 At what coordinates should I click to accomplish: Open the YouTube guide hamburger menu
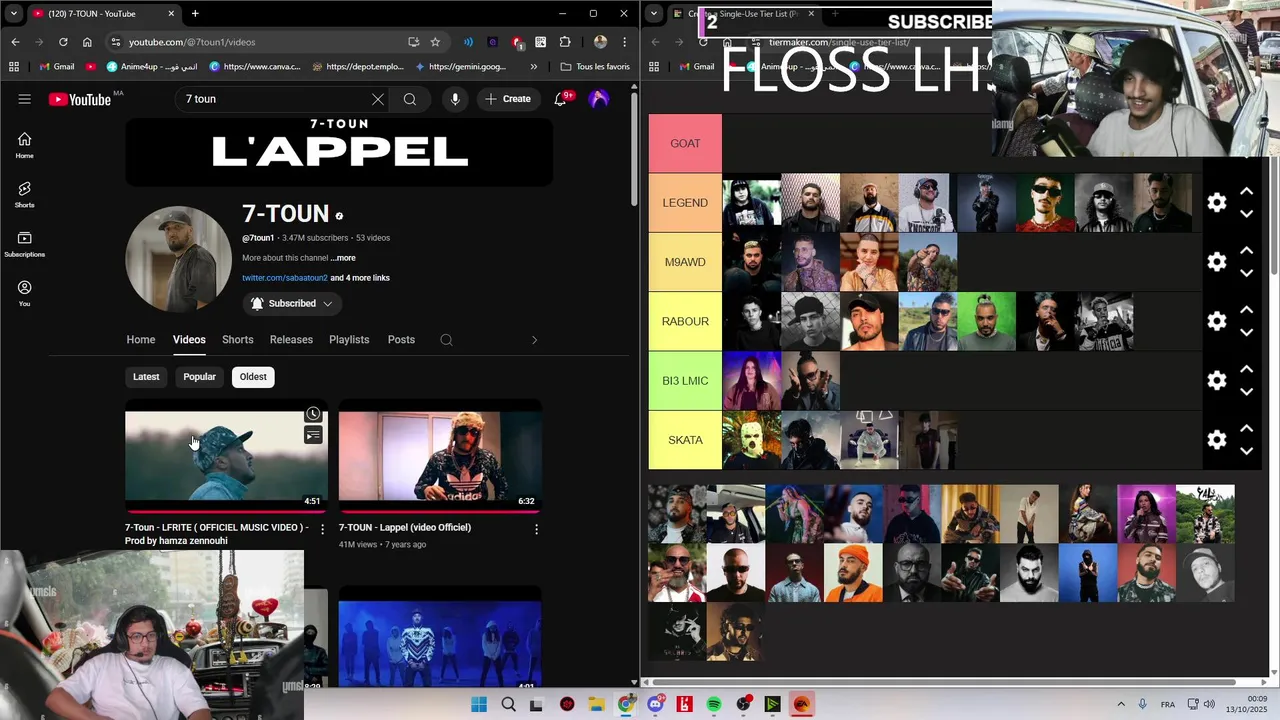pos(24,99)
